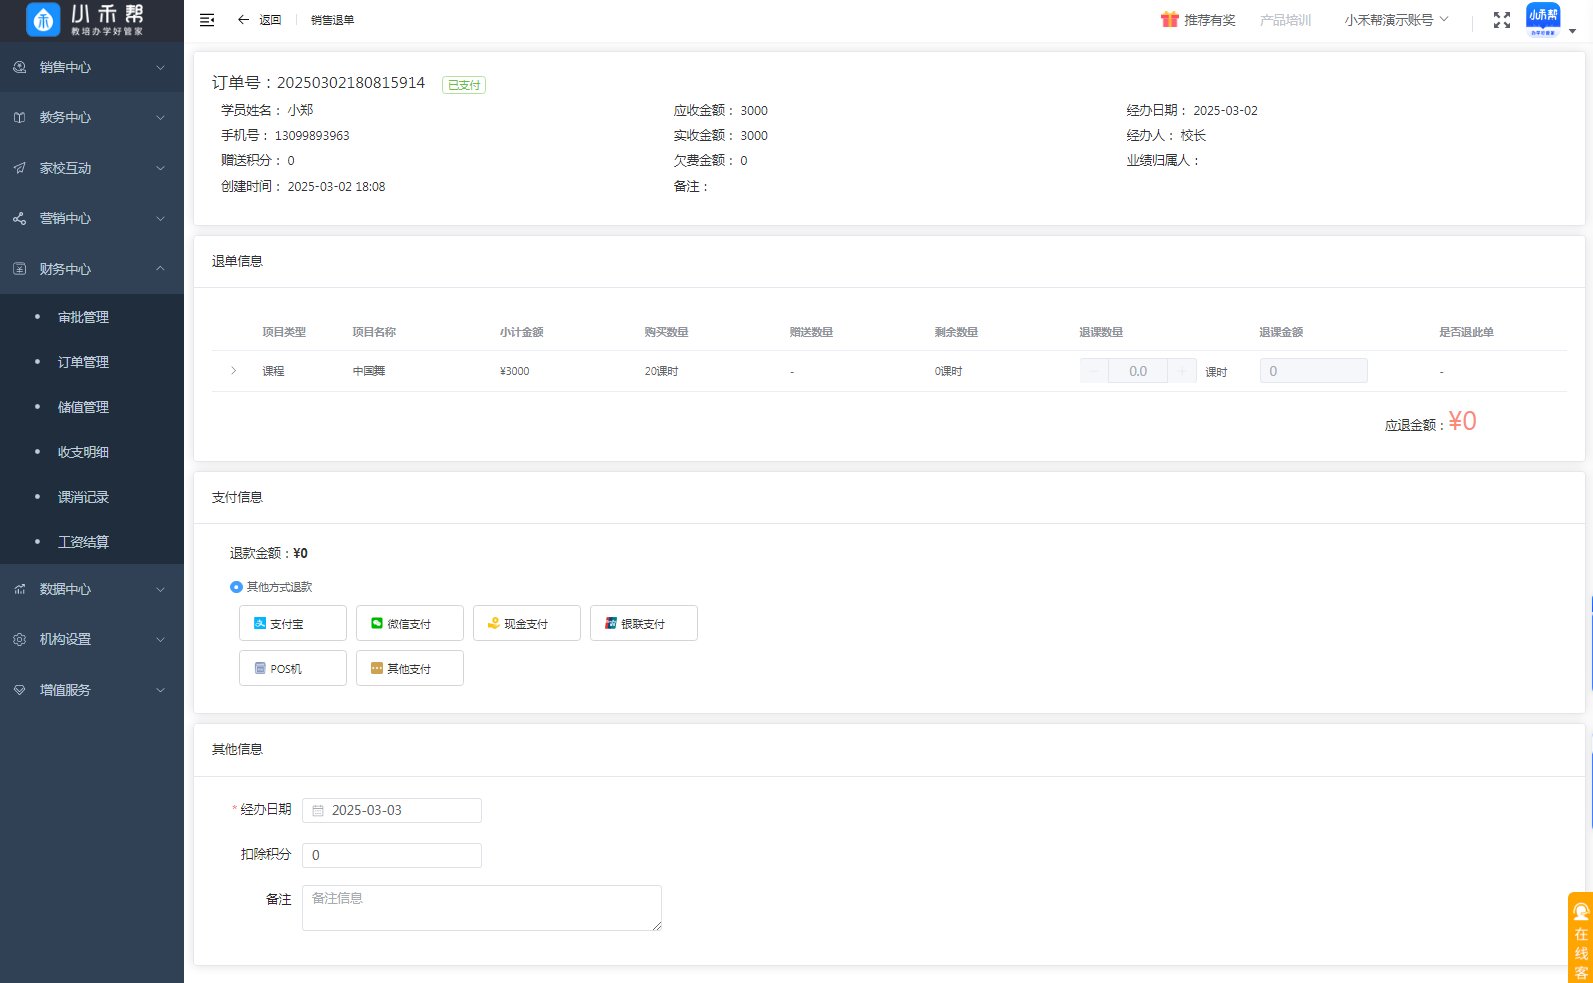1593x983 pixels.
Task: Select 银联支付 payment method
Action: pos(644,623)
